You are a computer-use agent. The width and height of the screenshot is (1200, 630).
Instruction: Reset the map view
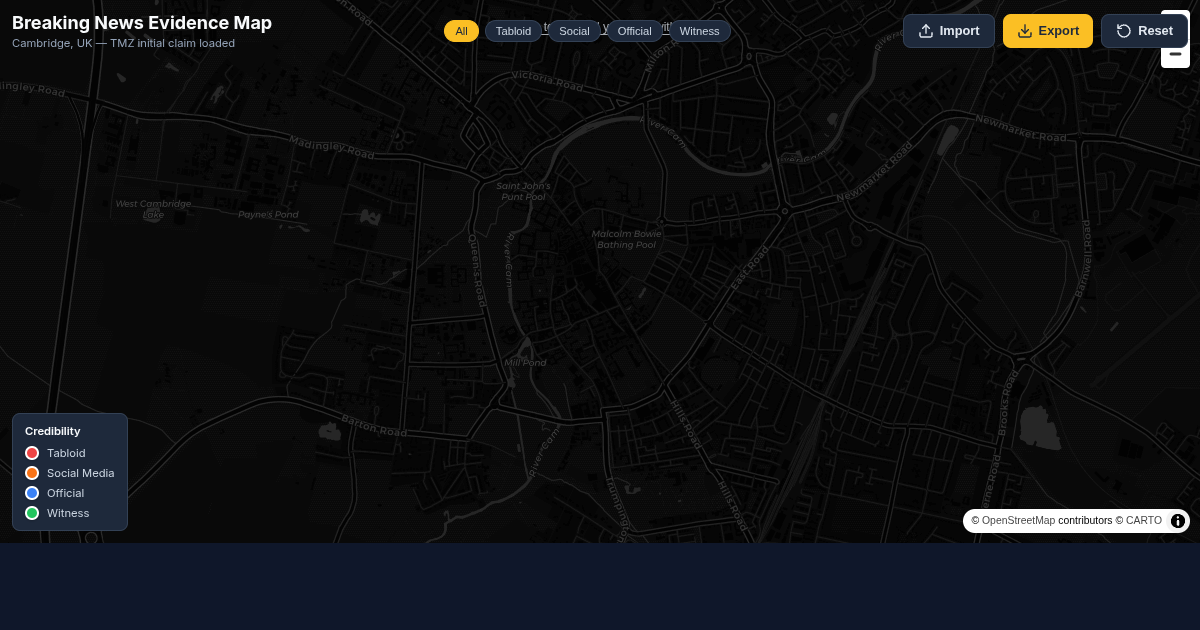tap(1144, 31)
